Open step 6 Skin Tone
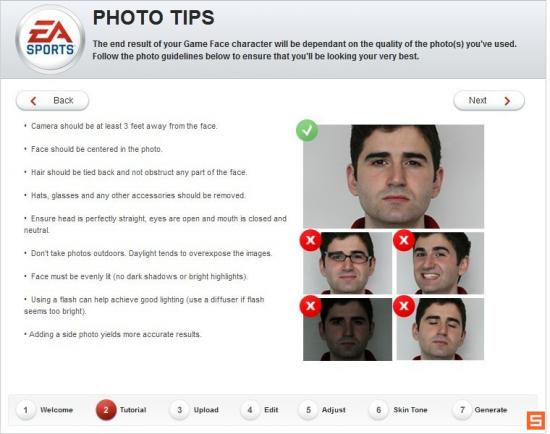 click(398, 410)
